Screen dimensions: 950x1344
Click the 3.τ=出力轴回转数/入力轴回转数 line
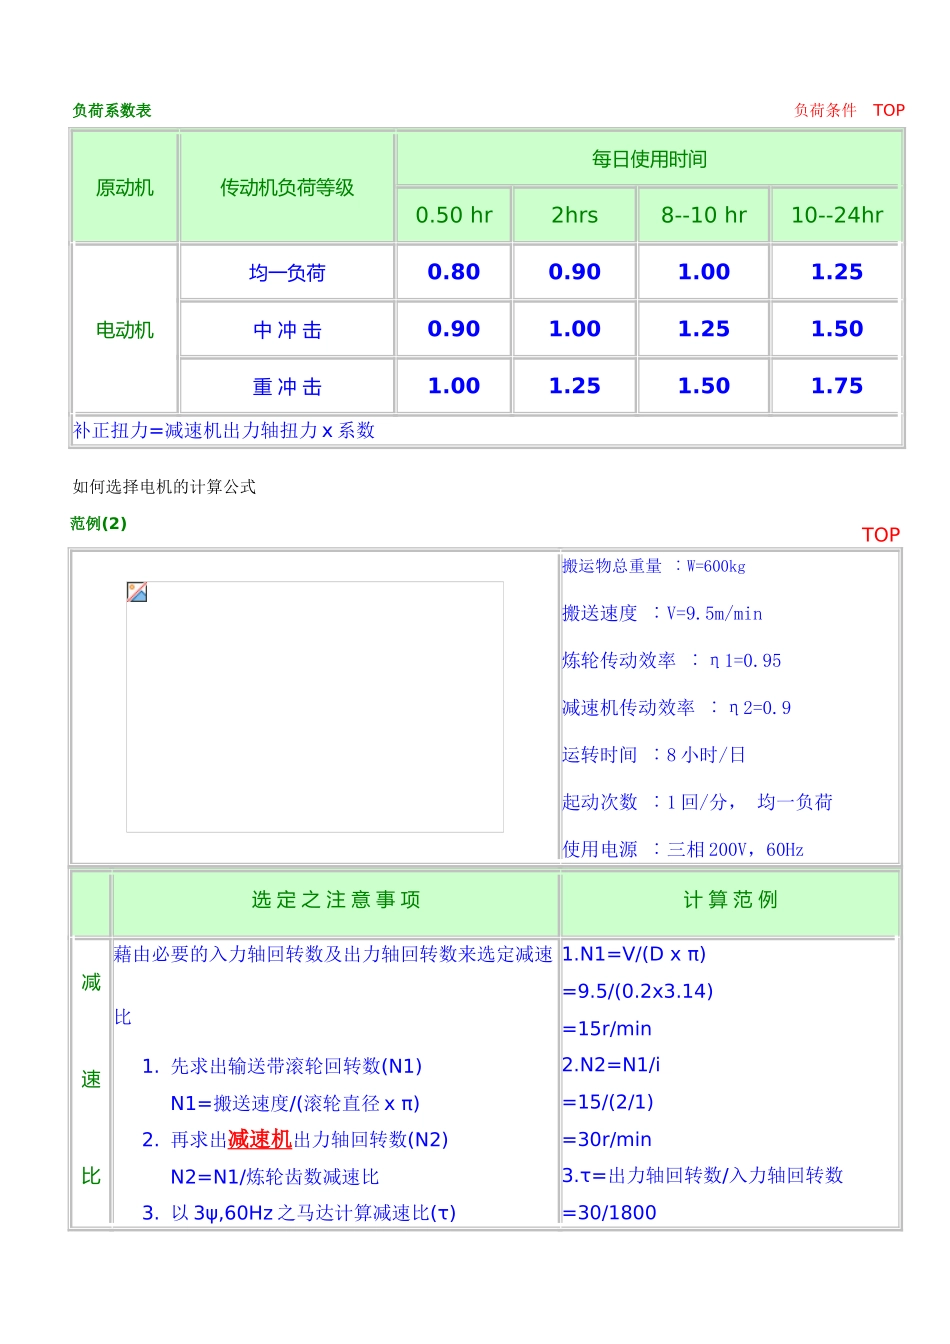coord(703,1175)
